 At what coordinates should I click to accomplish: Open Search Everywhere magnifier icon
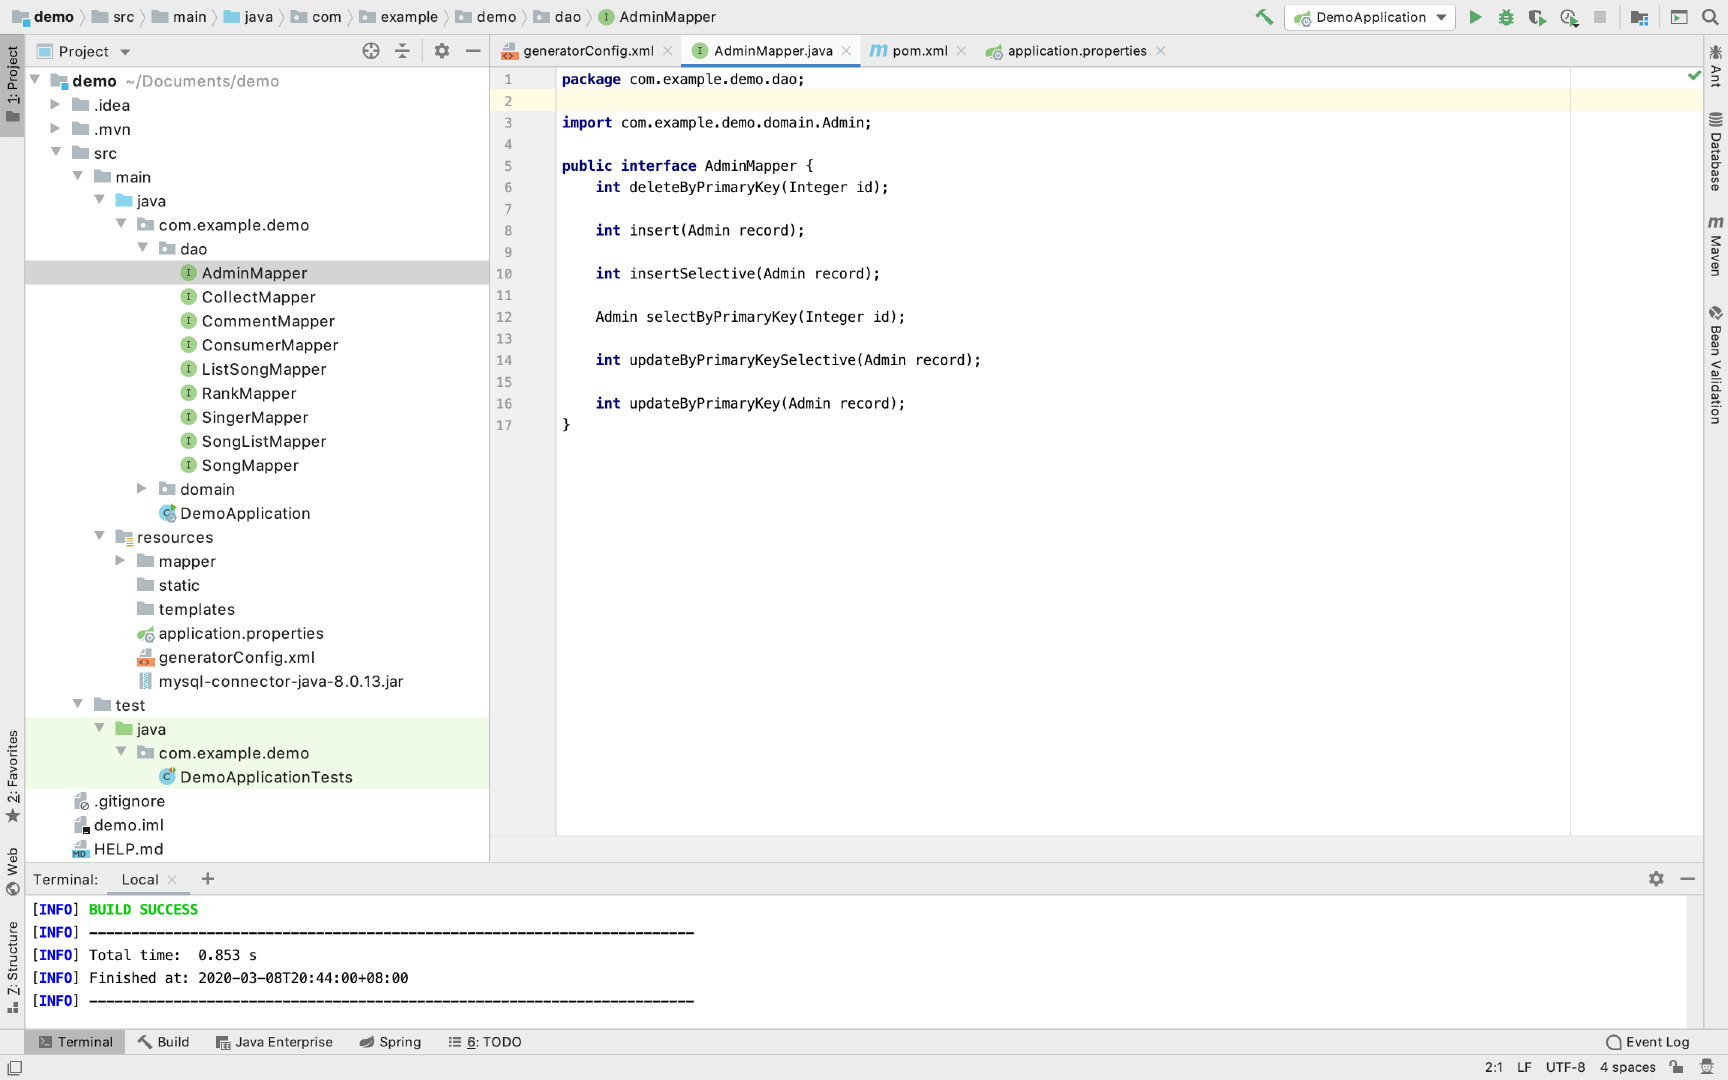point(1710,17)
